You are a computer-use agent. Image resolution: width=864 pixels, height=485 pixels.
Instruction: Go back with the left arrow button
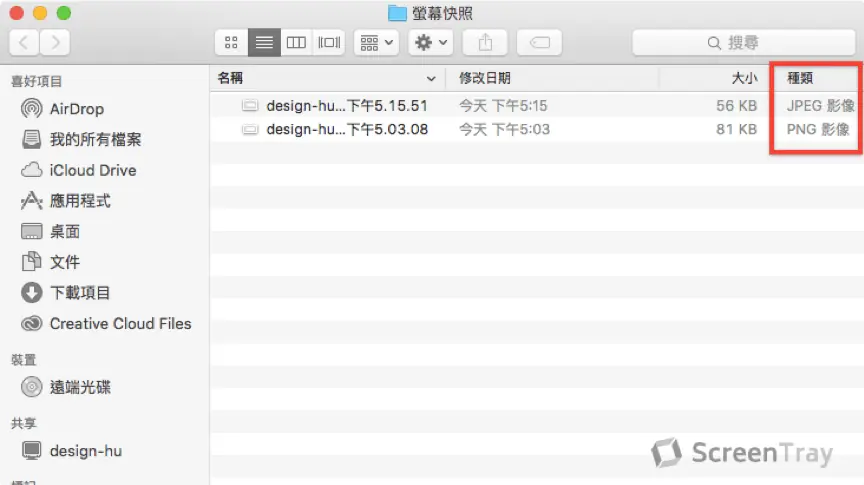point(24,42)
